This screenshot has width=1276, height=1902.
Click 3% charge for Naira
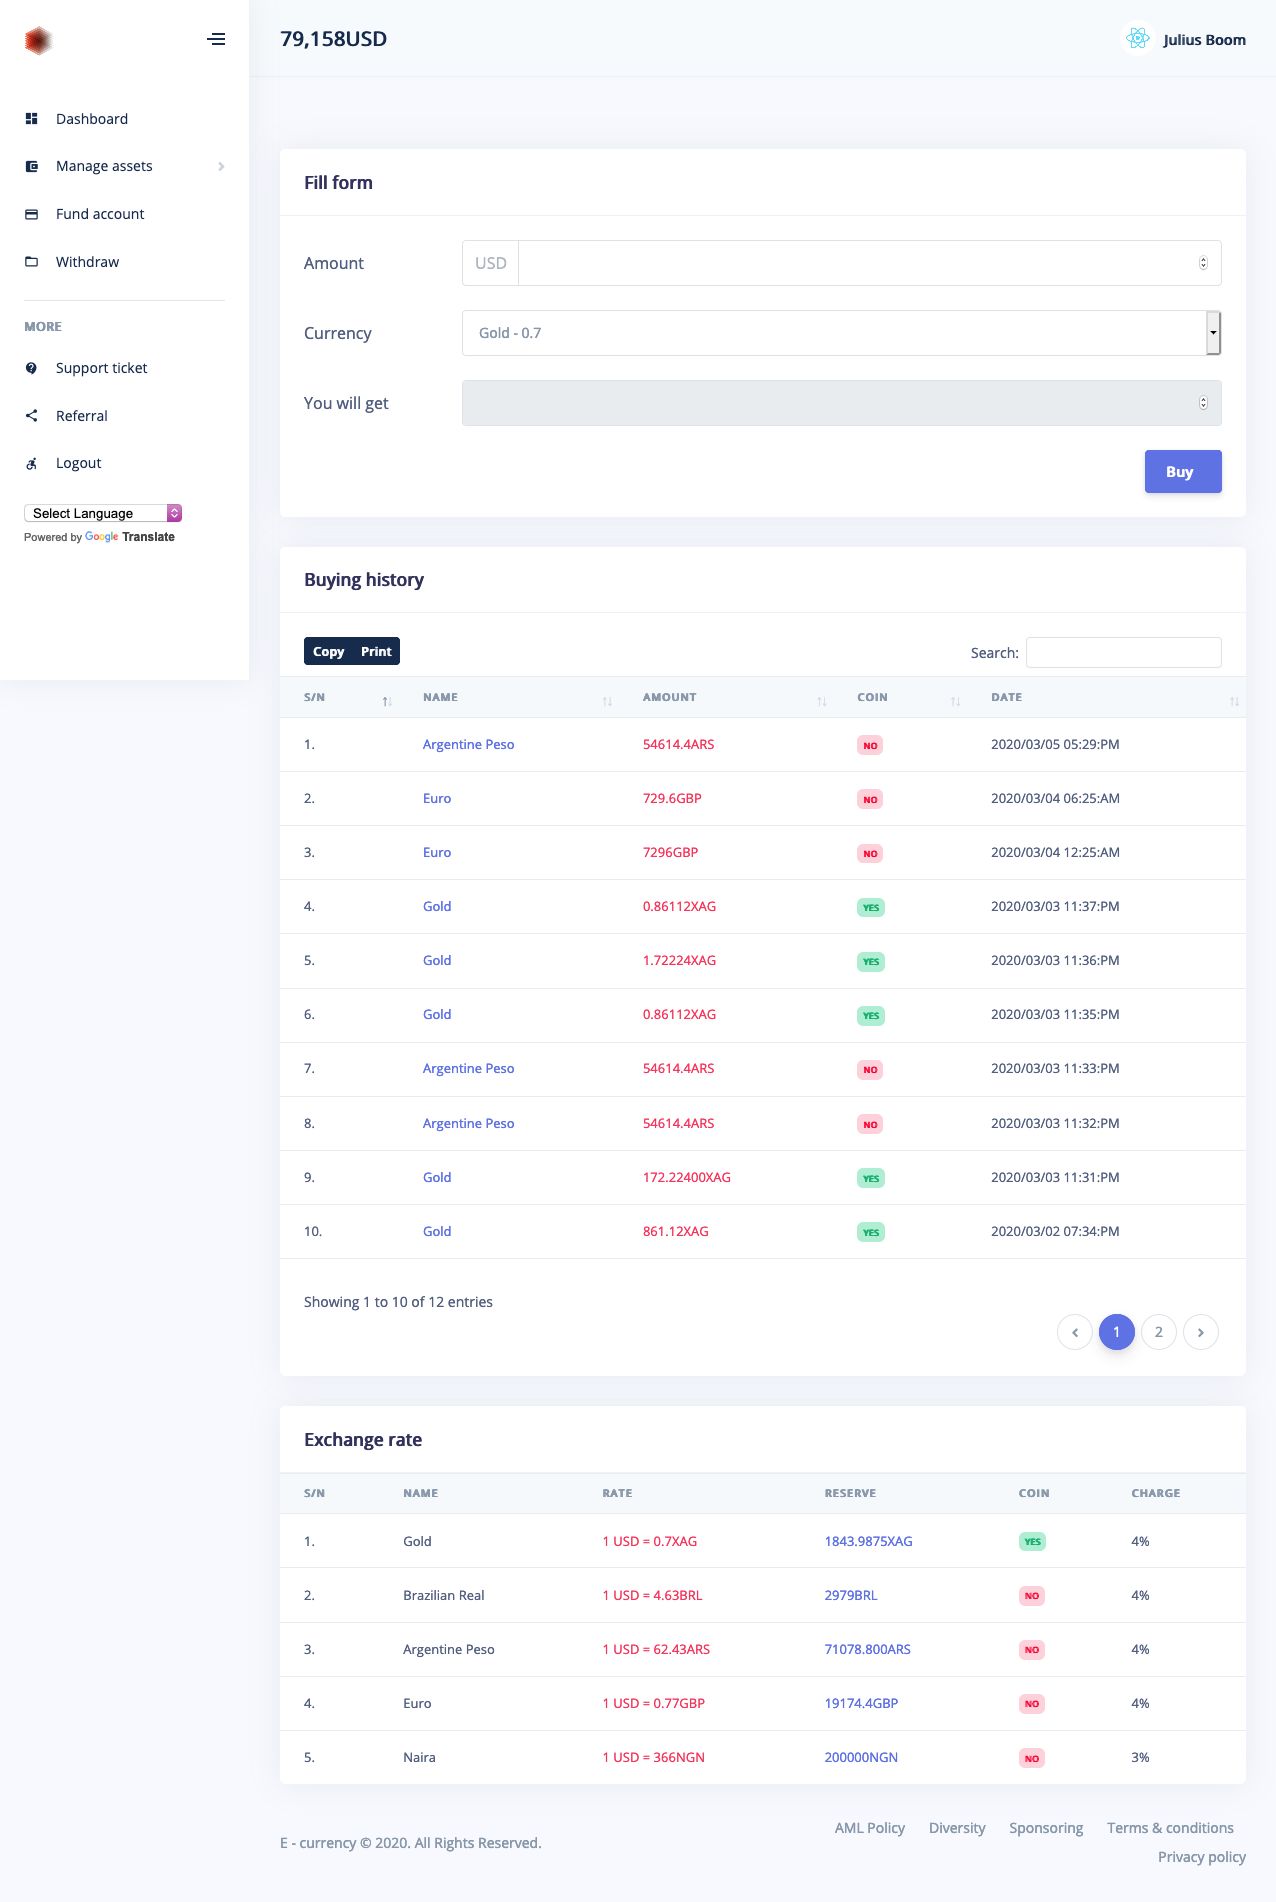click(1140, 1758)
